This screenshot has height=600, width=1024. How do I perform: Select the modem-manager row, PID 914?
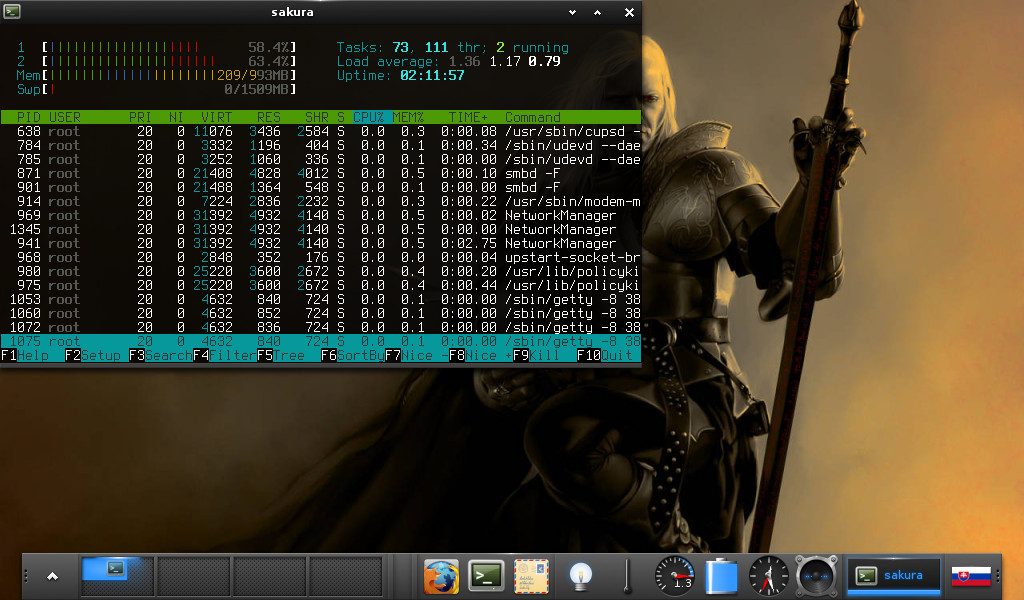pyautogui.click(x=321, y=201)
